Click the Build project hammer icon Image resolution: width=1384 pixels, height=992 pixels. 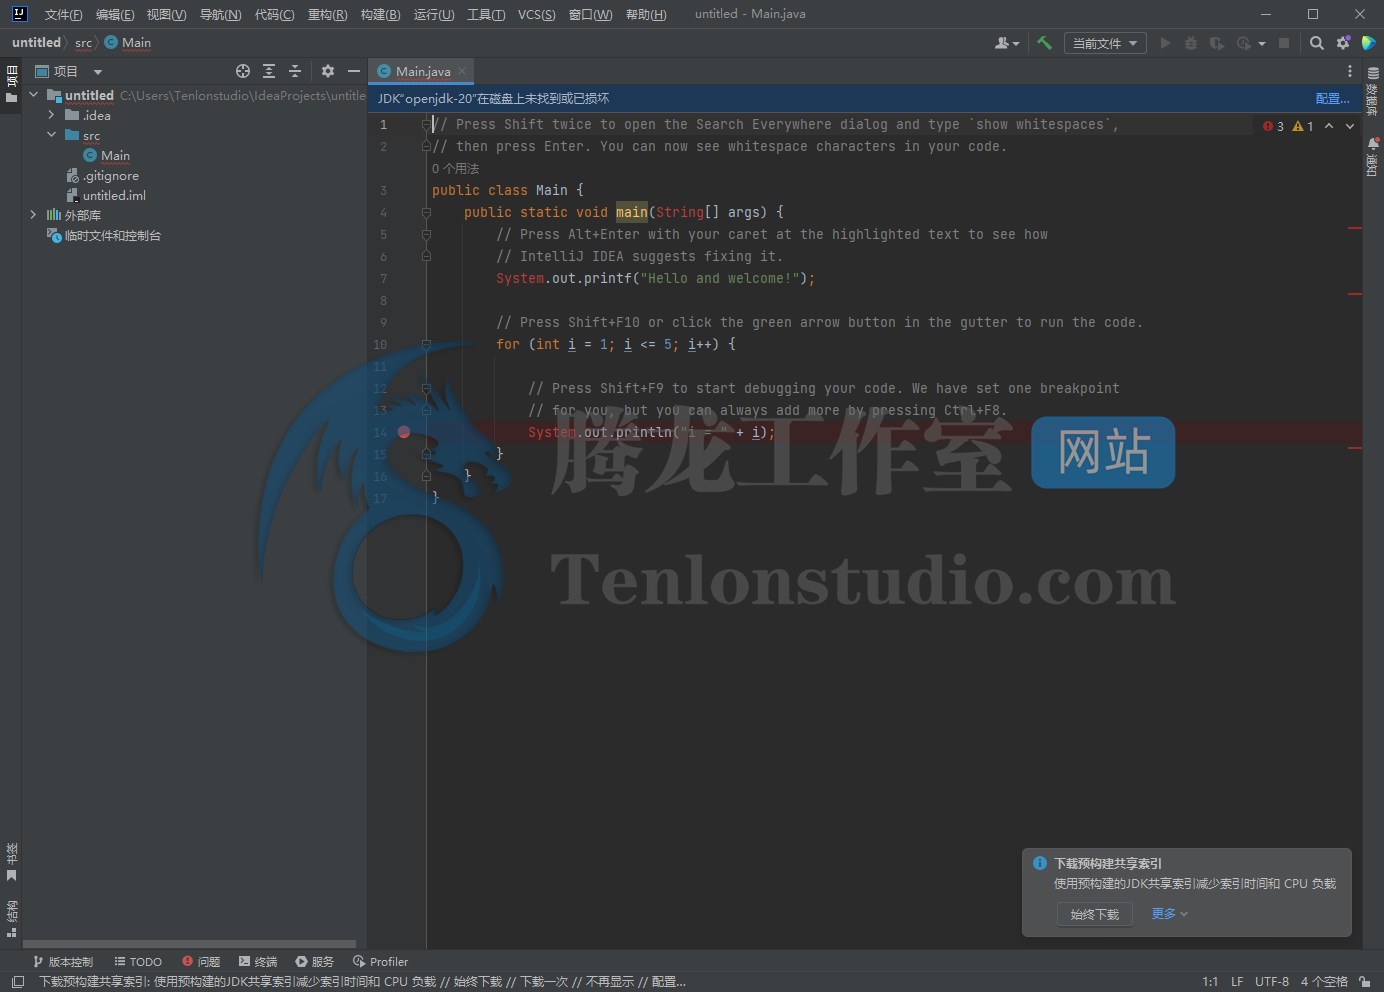[1044, 43]
